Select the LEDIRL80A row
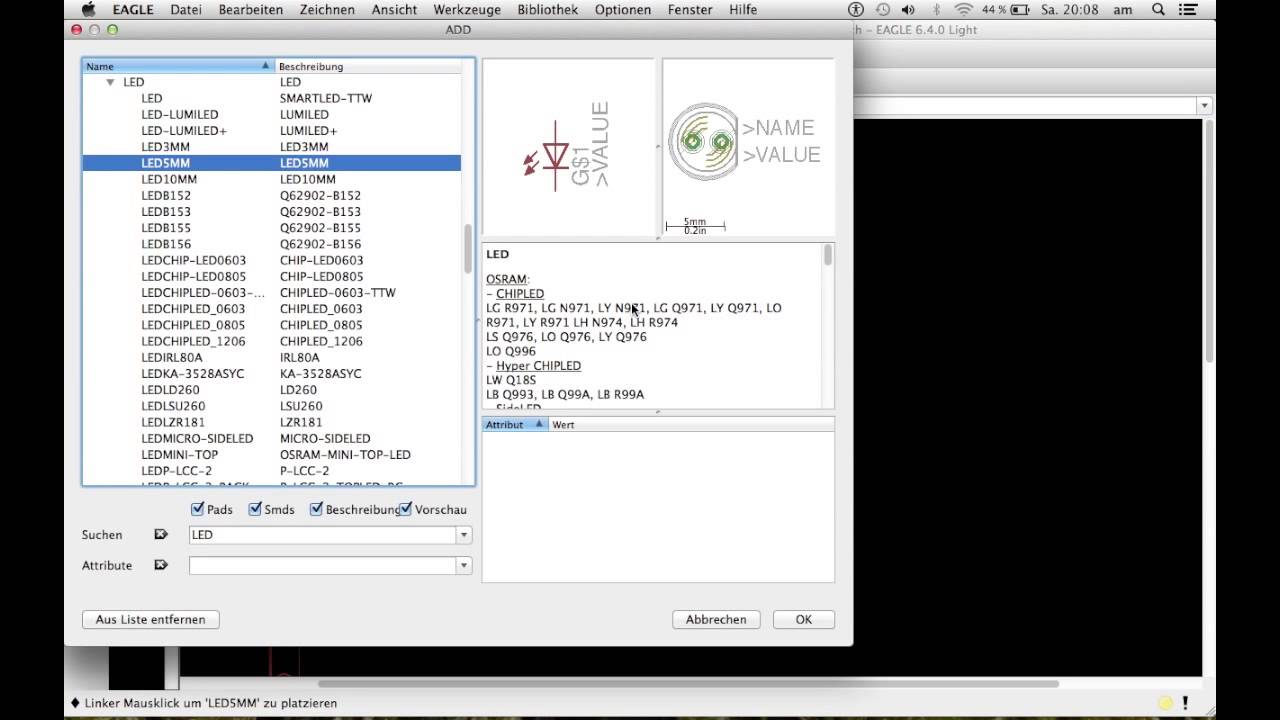This screenshot has height=720, width=1280. (x=272, y=357)
